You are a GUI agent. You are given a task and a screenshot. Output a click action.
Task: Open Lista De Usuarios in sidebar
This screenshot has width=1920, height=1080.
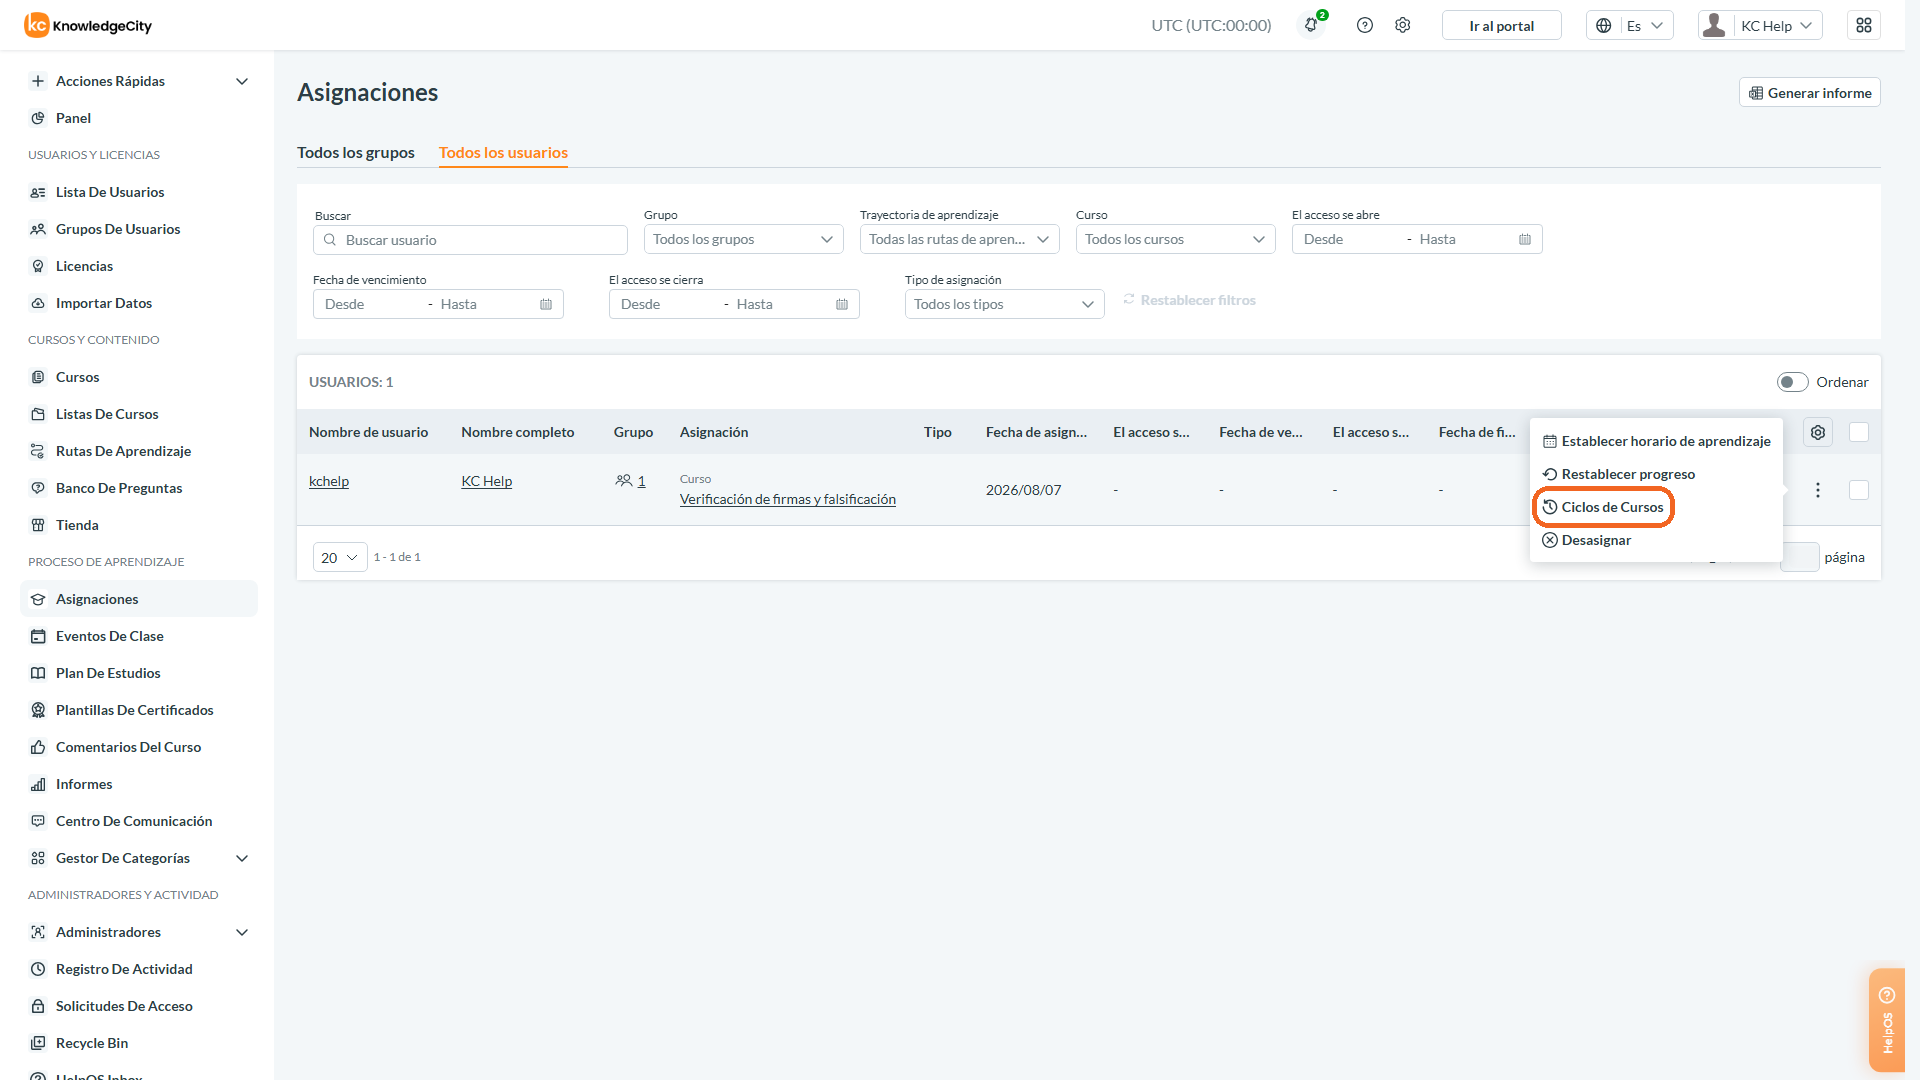110,192
